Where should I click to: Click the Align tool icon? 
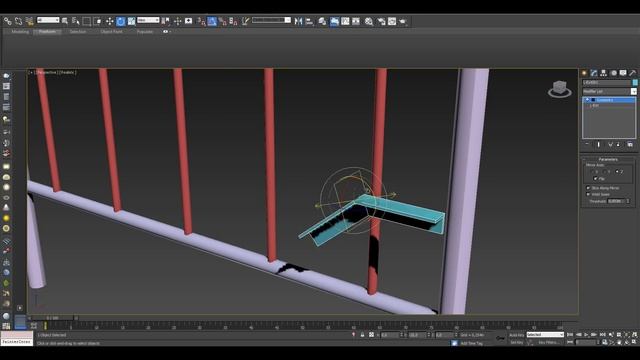click(x=309, y=21)
